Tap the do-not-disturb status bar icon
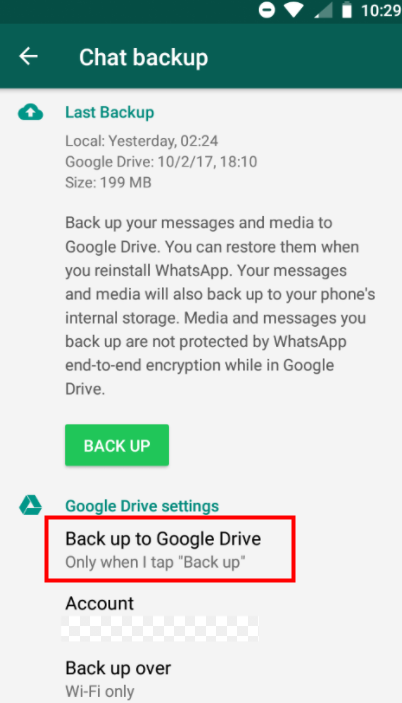 [267, 10]
